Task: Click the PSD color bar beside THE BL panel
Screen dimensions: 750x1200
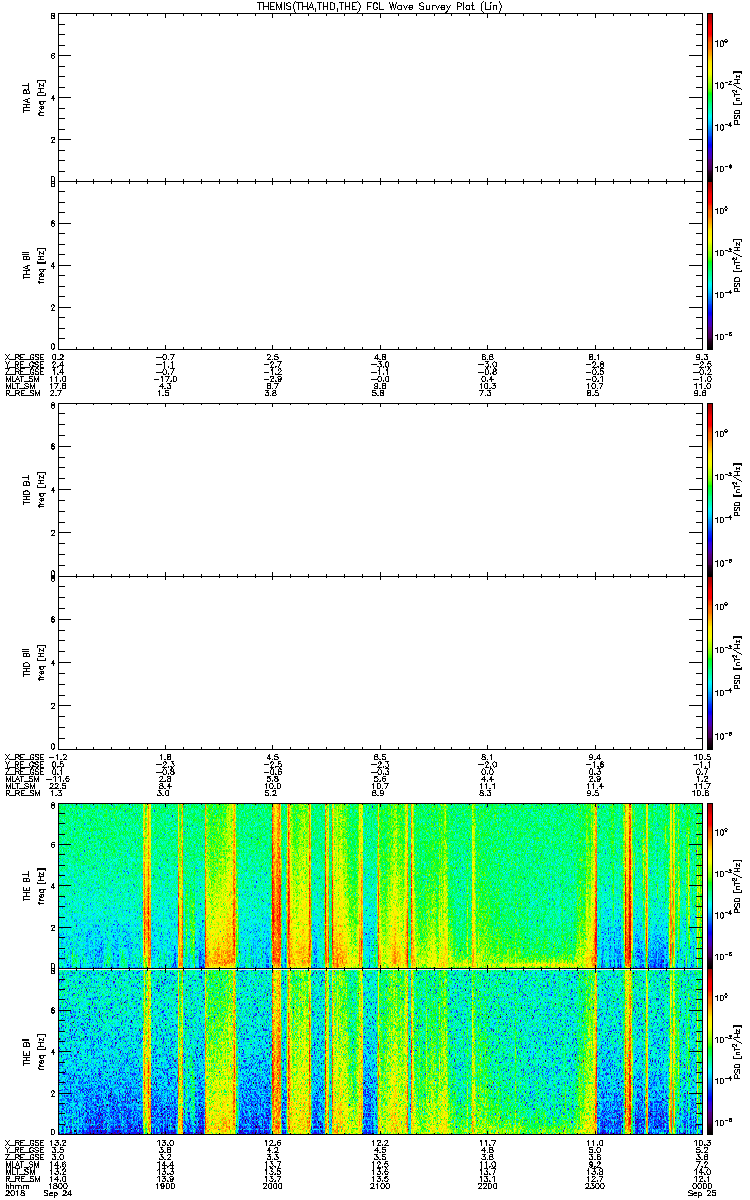Action: (x=710, y=884)
